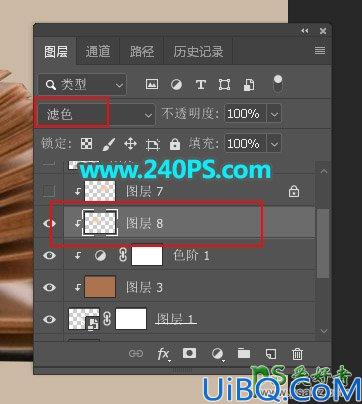Viewport: 362px width, 404px height.
Task: Click the lock icon on 图层 7
Action: 294,191
